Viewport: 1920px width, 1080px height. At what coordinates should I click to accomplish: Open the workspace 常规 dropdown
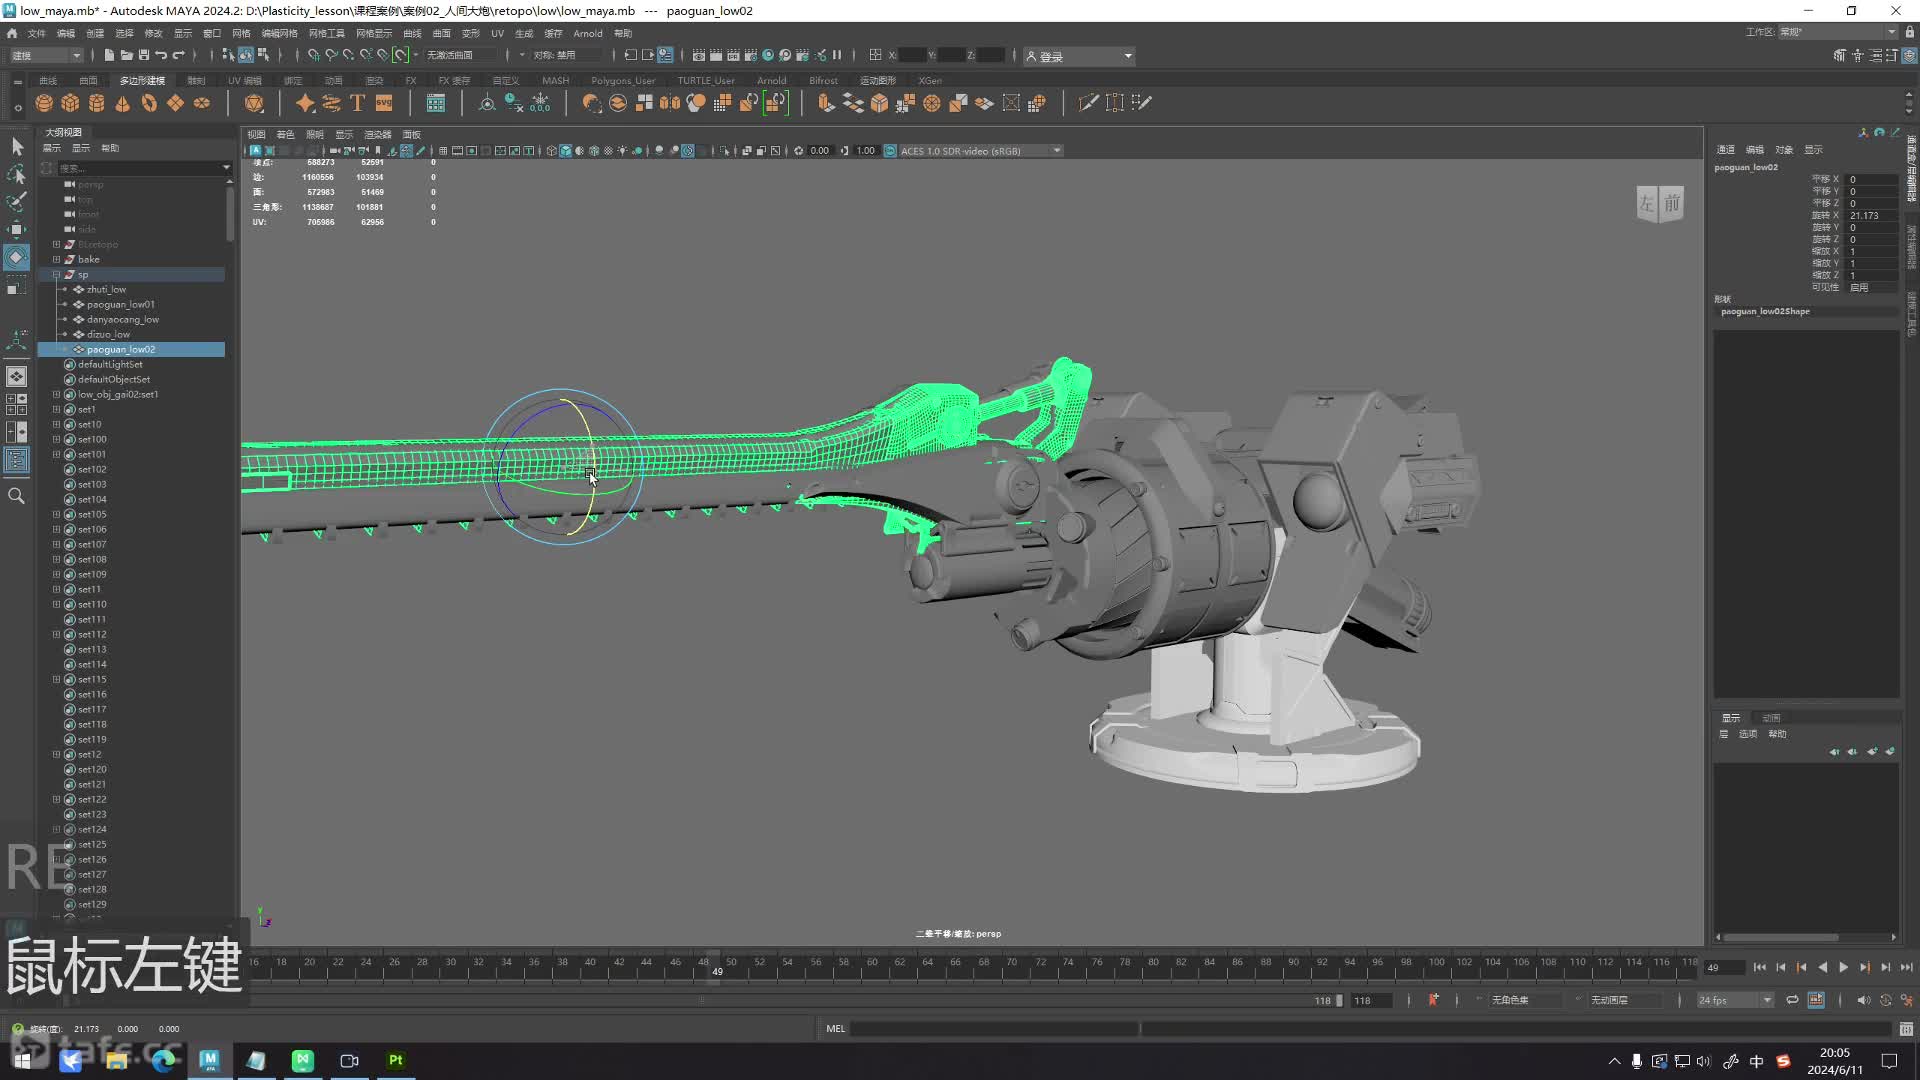(x=1838, y=32)
